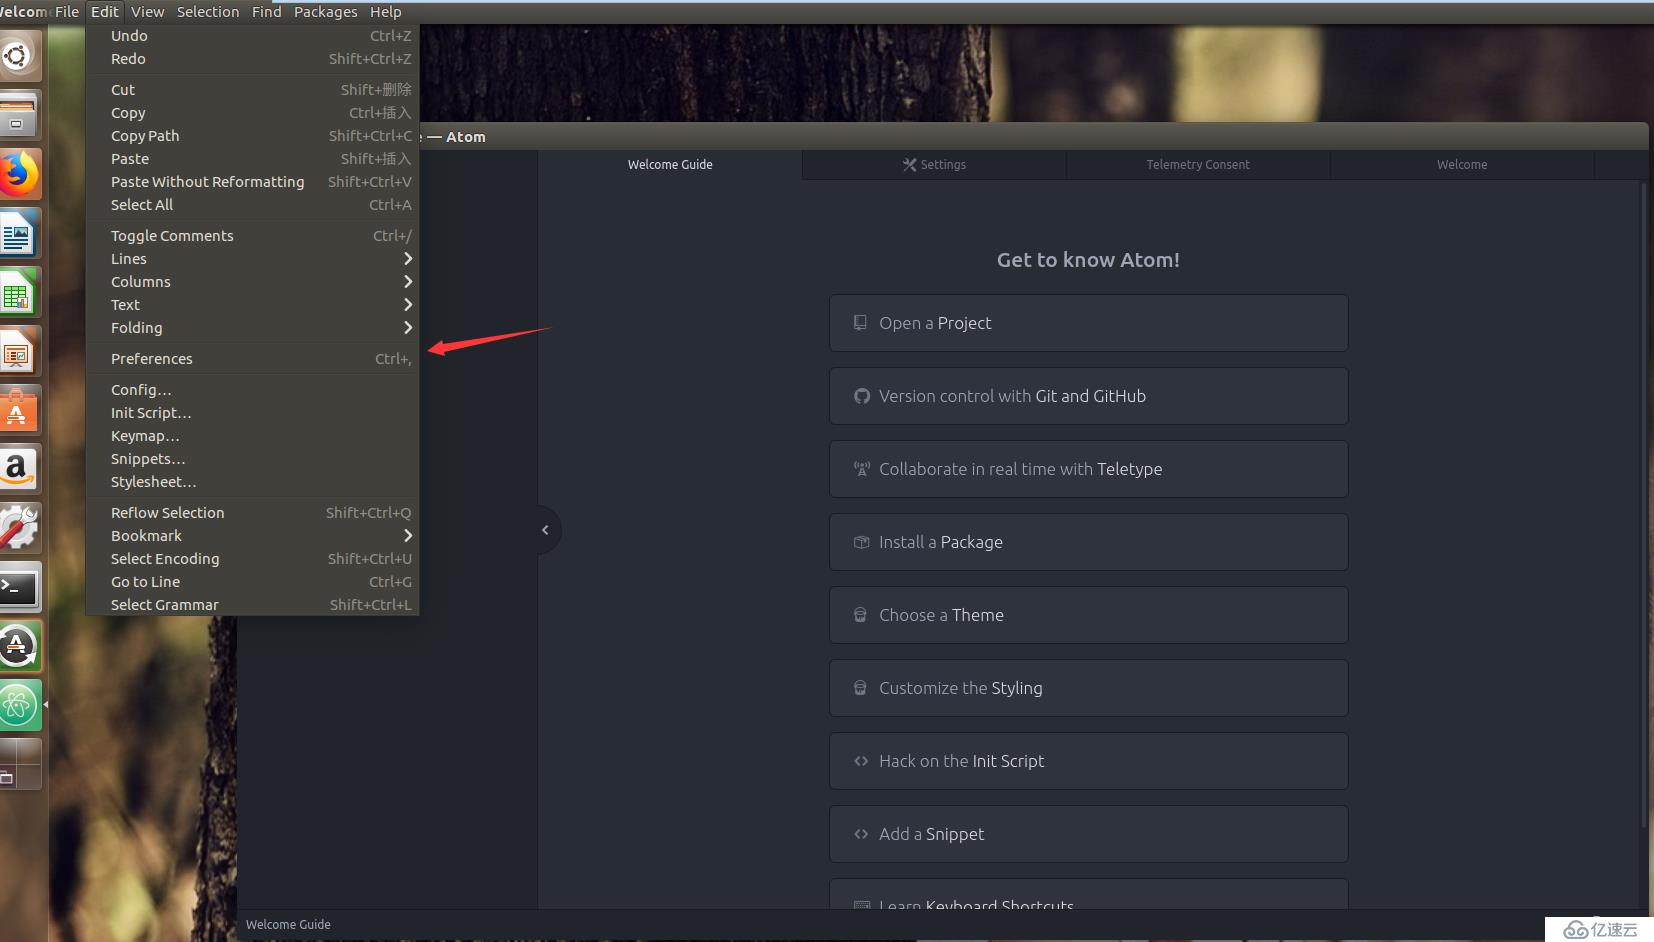Open Keymap... from Edit menu

click(x=252, y=436)
